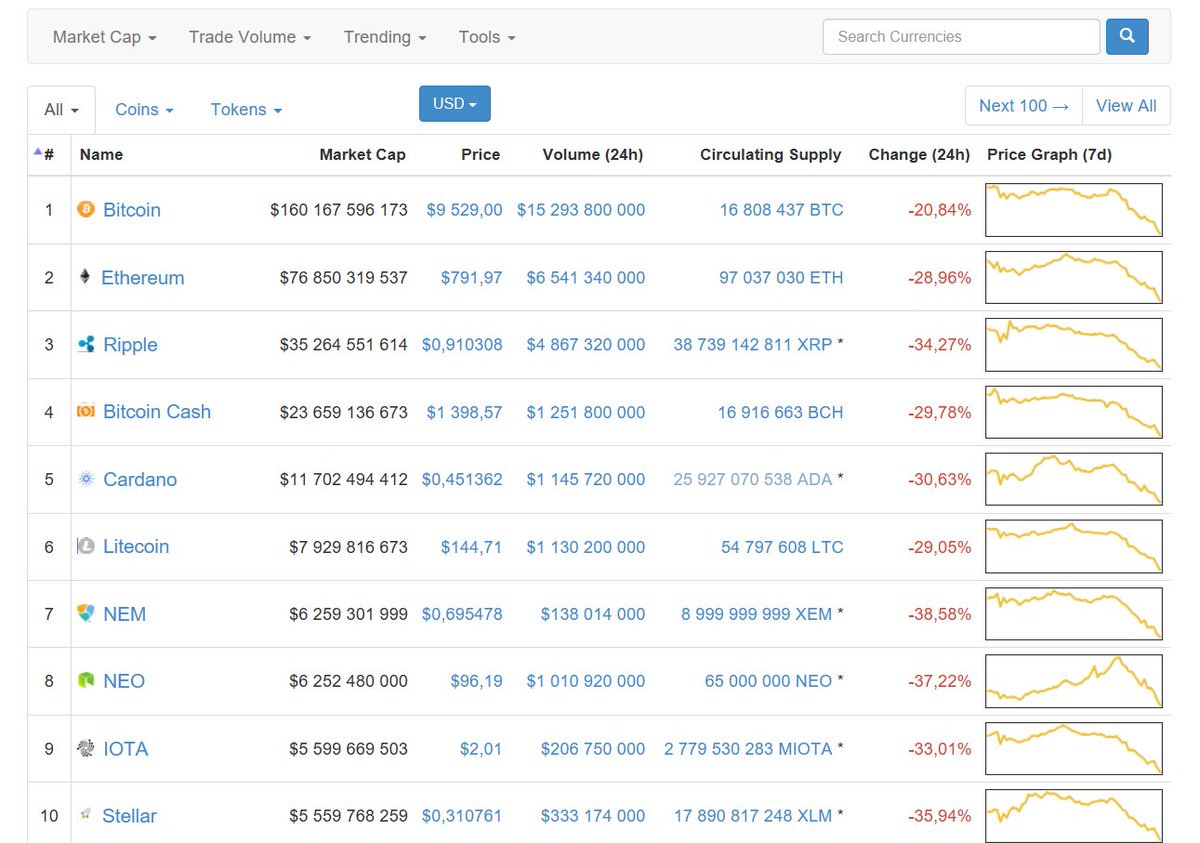The image size is (1200, 843).
Task: Click supply 2 779 530 283 MIOTA
Action: click(x=748, y=749)
